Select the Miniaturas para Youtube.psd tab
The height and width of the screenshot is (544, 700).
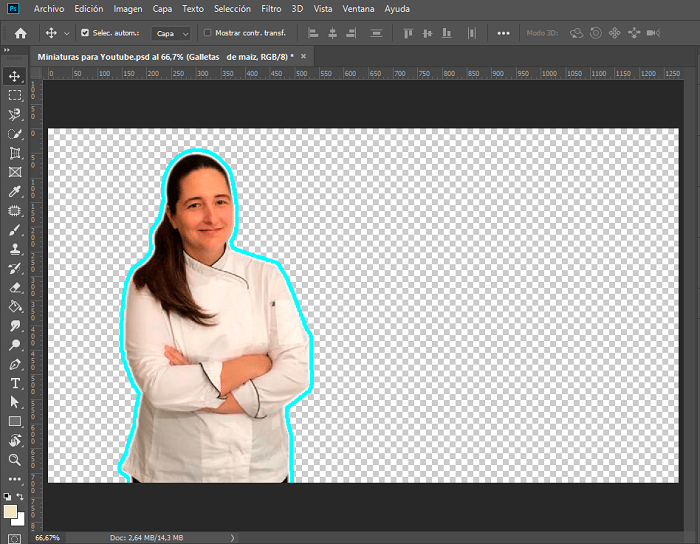coord(166,57)
